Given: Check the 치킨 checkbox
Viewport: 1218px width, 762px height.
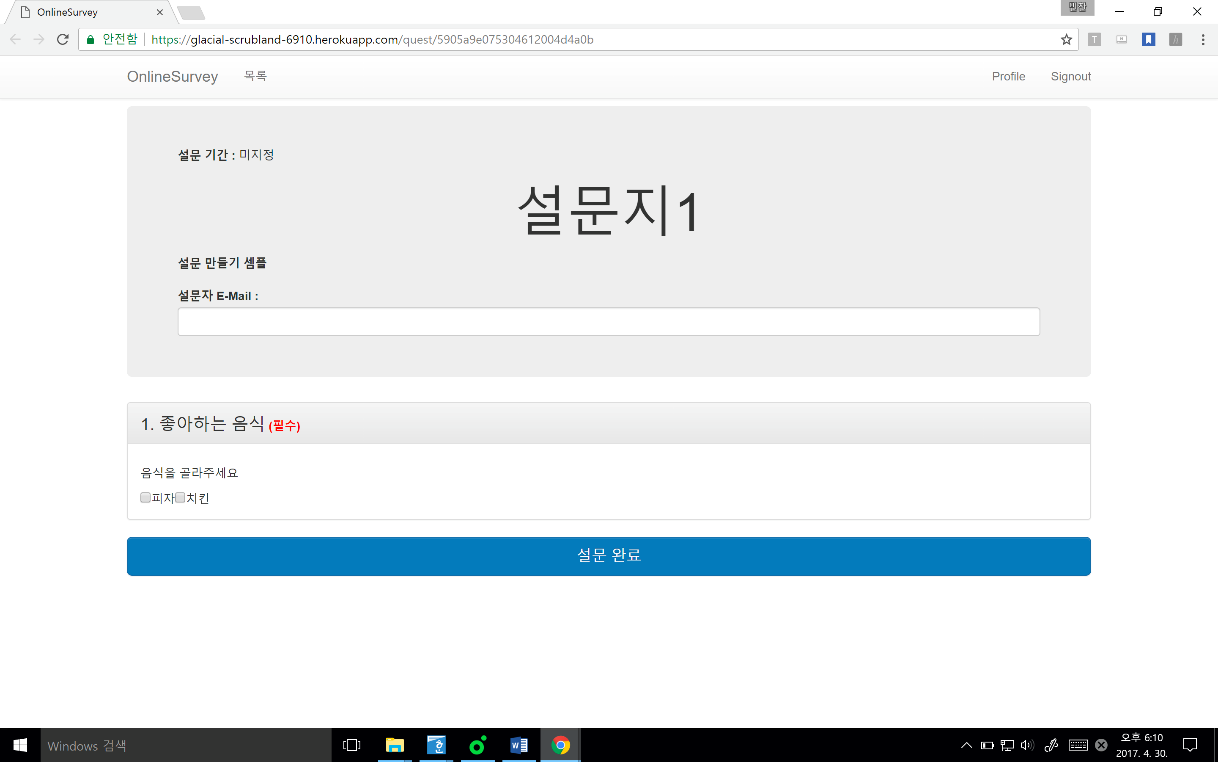Looking at the screenshot, I should 181,498.
